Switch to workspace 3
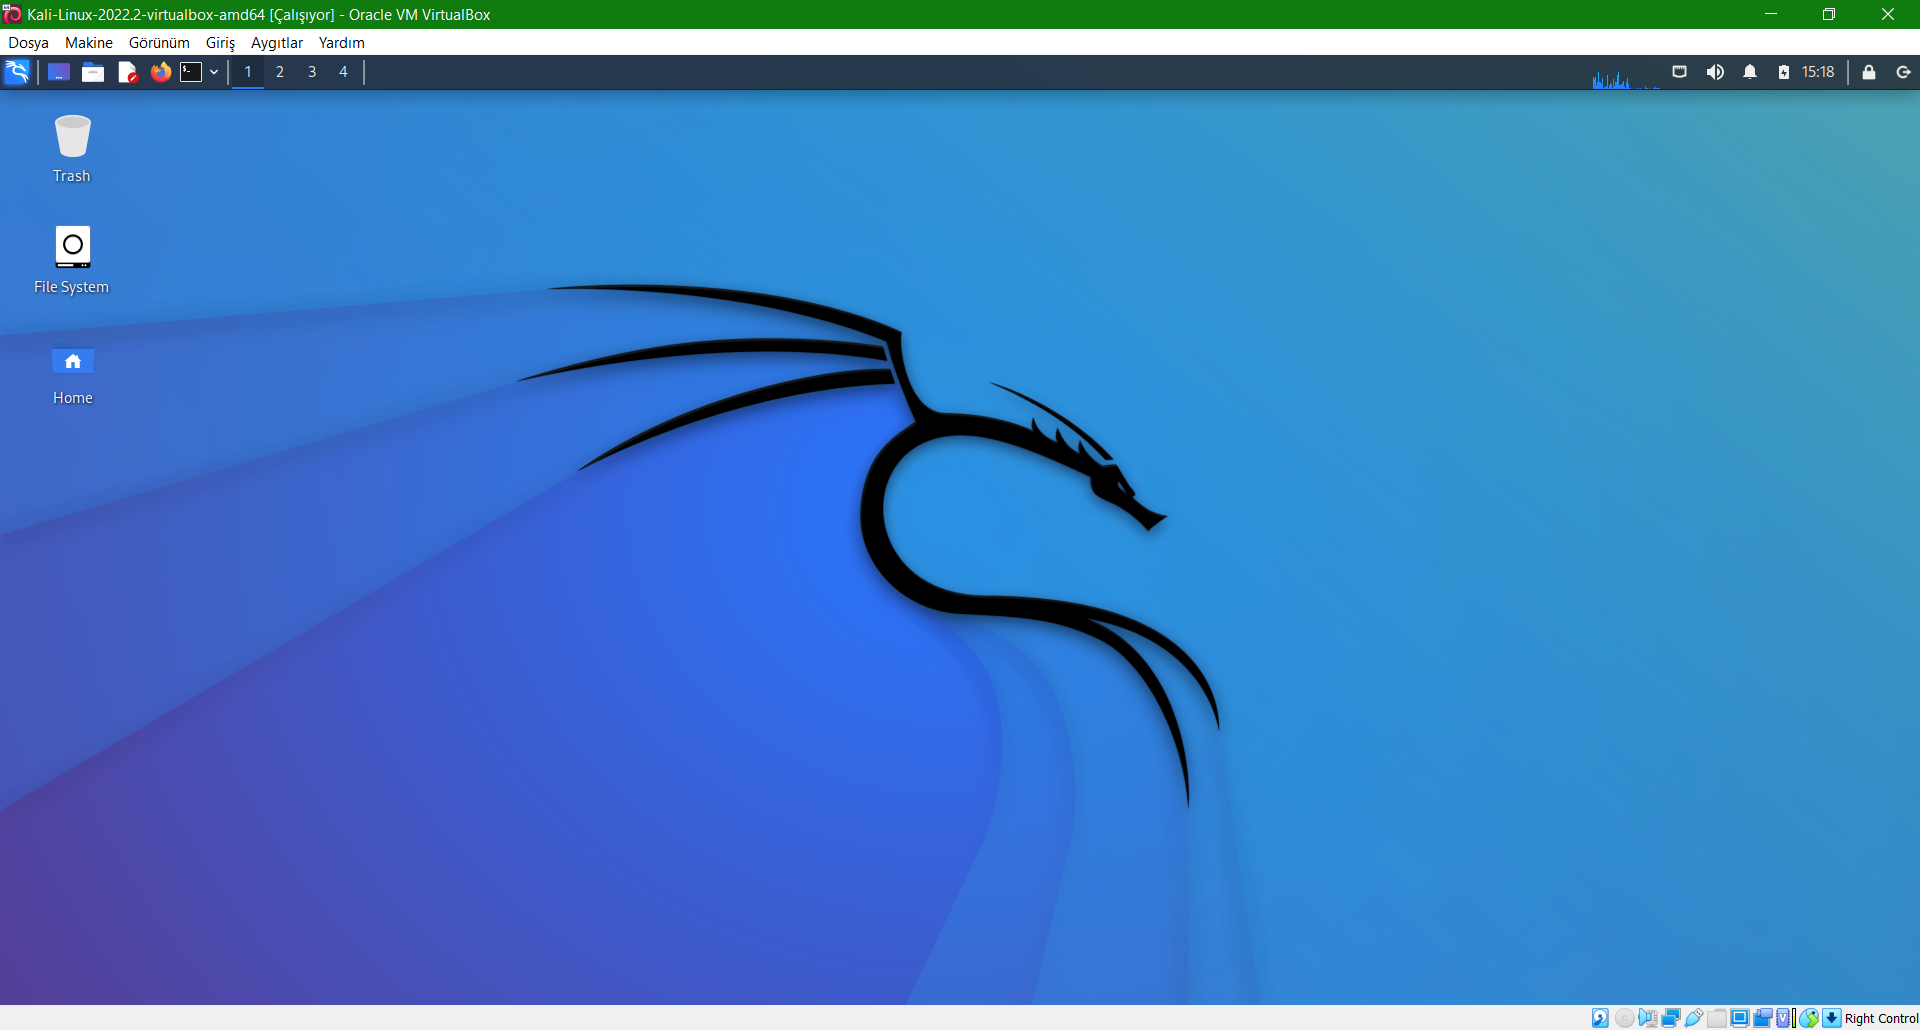The width and height of the screenshot is (1920, 1030). pos(312,72)
